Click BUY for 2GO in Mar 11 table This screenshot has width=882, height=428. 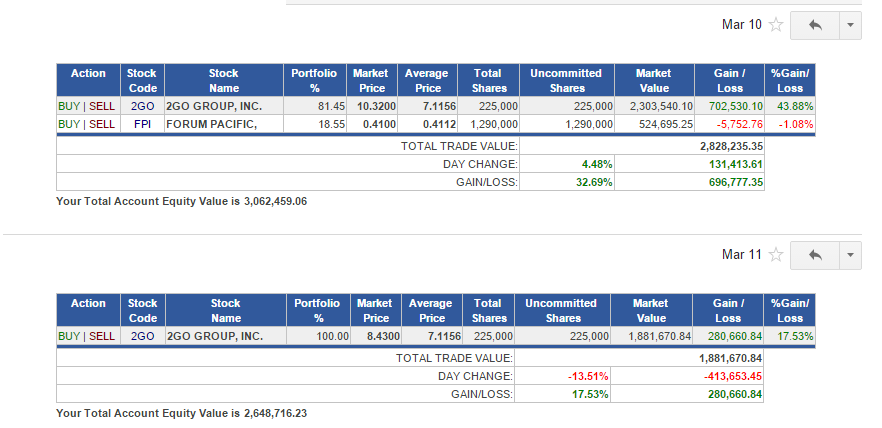(69, 336)
